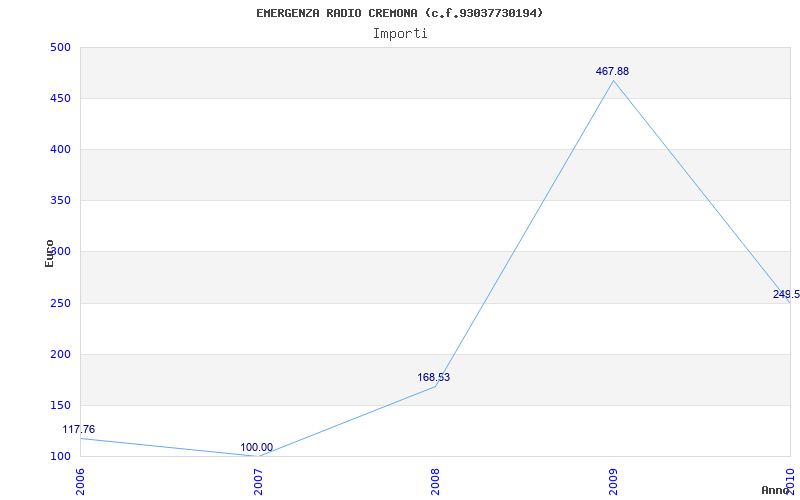Click the 350 y-axis value

pos(60,201)
